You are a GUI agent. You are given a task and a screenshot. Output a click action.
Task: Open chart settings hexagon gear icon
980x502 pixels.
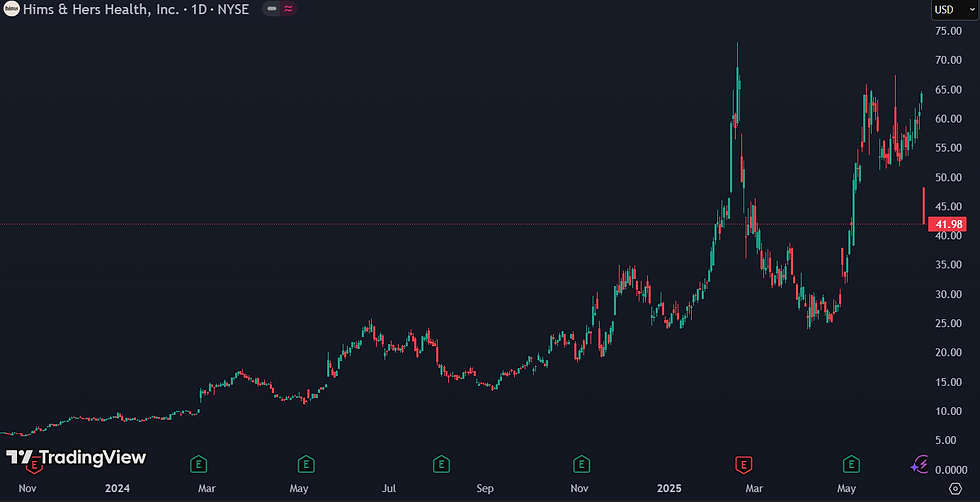point(955,488)
